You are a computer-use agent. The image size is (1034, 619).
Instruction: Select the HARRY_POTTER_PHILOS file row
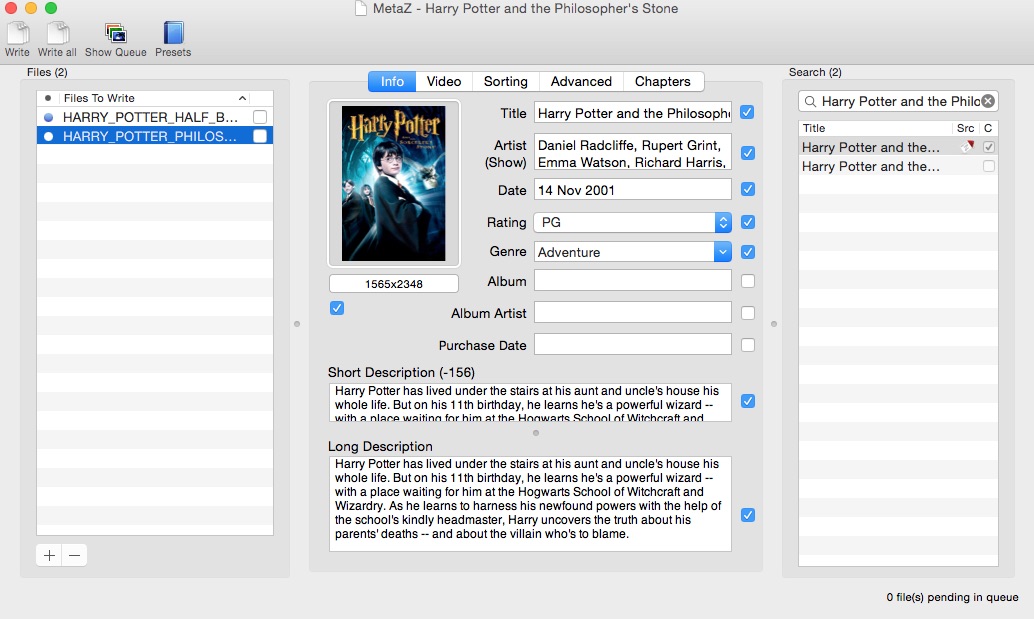pyautogui.click(x=155, y=136)
